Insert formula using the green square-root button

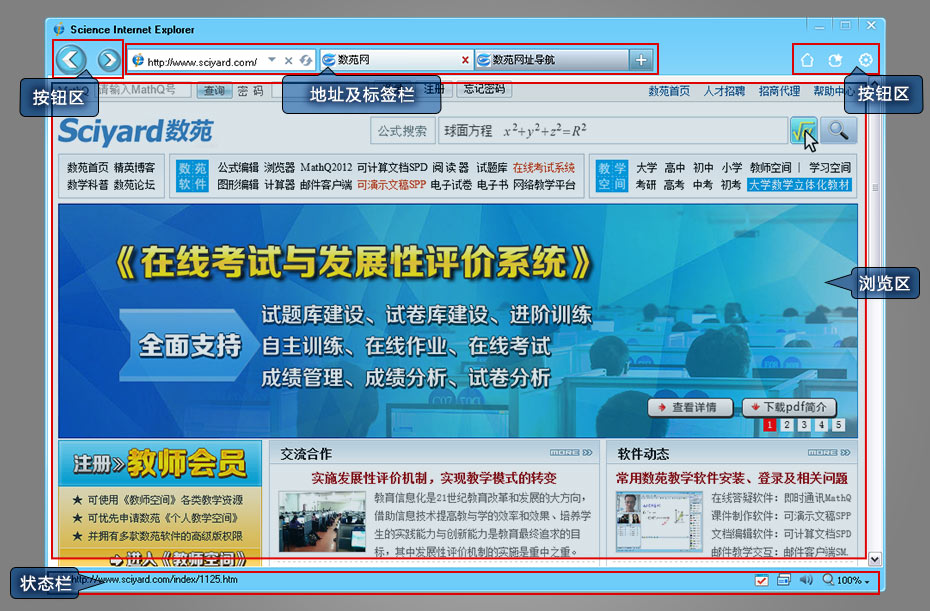pyautogui.click(x=804, y=131)
